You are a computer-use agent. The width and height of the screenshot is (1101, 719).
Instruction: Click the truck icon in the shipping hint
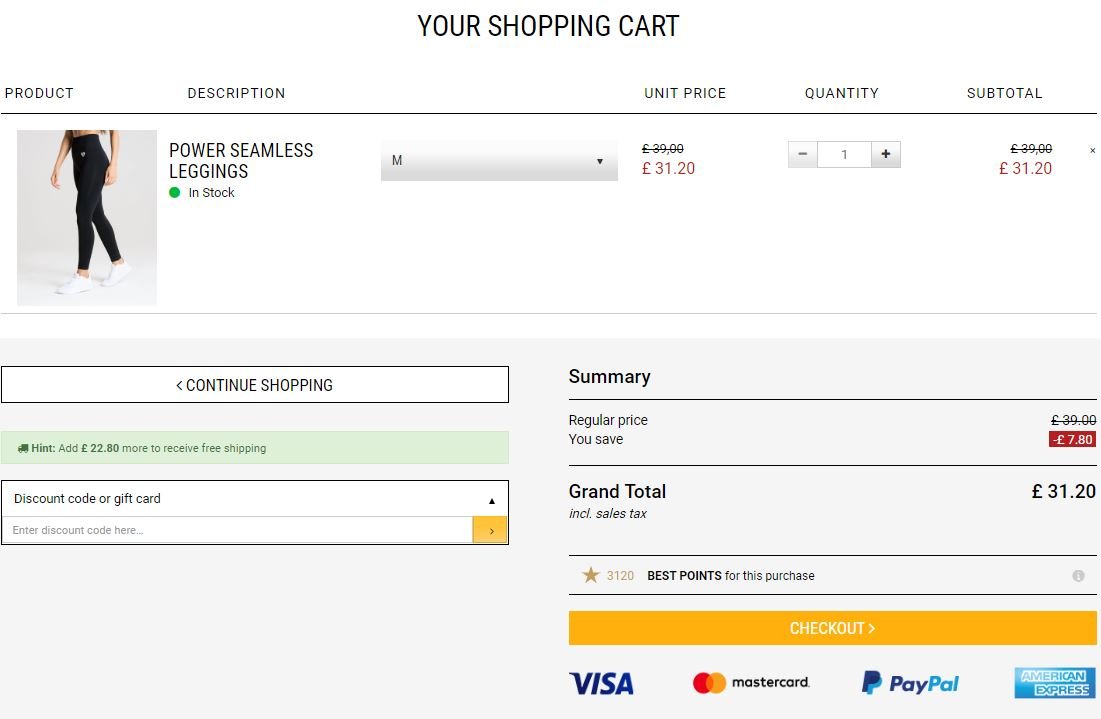[x=22, y=448]
